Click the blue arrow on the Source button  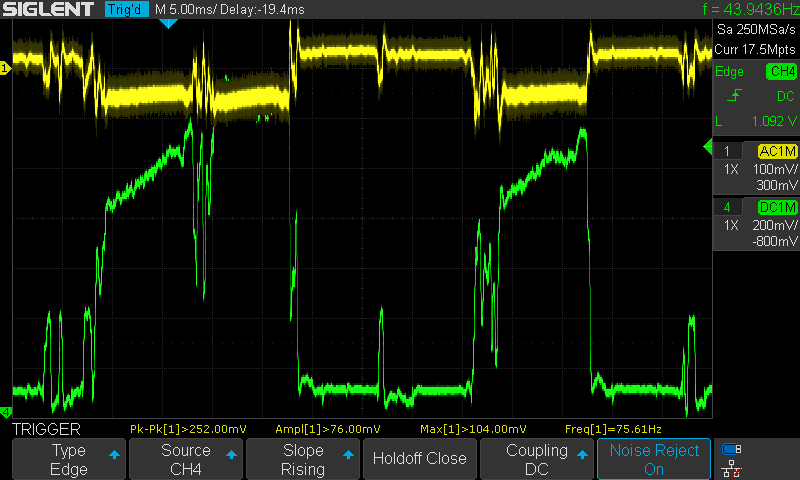231,454
